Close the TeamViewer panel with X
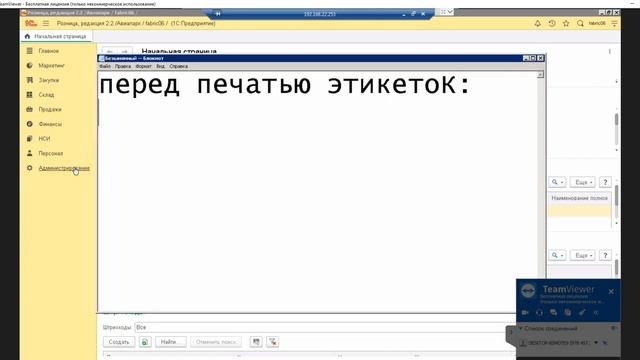This screenshot has width=640, height=360. pyautogui.click(x=611, y=291)
